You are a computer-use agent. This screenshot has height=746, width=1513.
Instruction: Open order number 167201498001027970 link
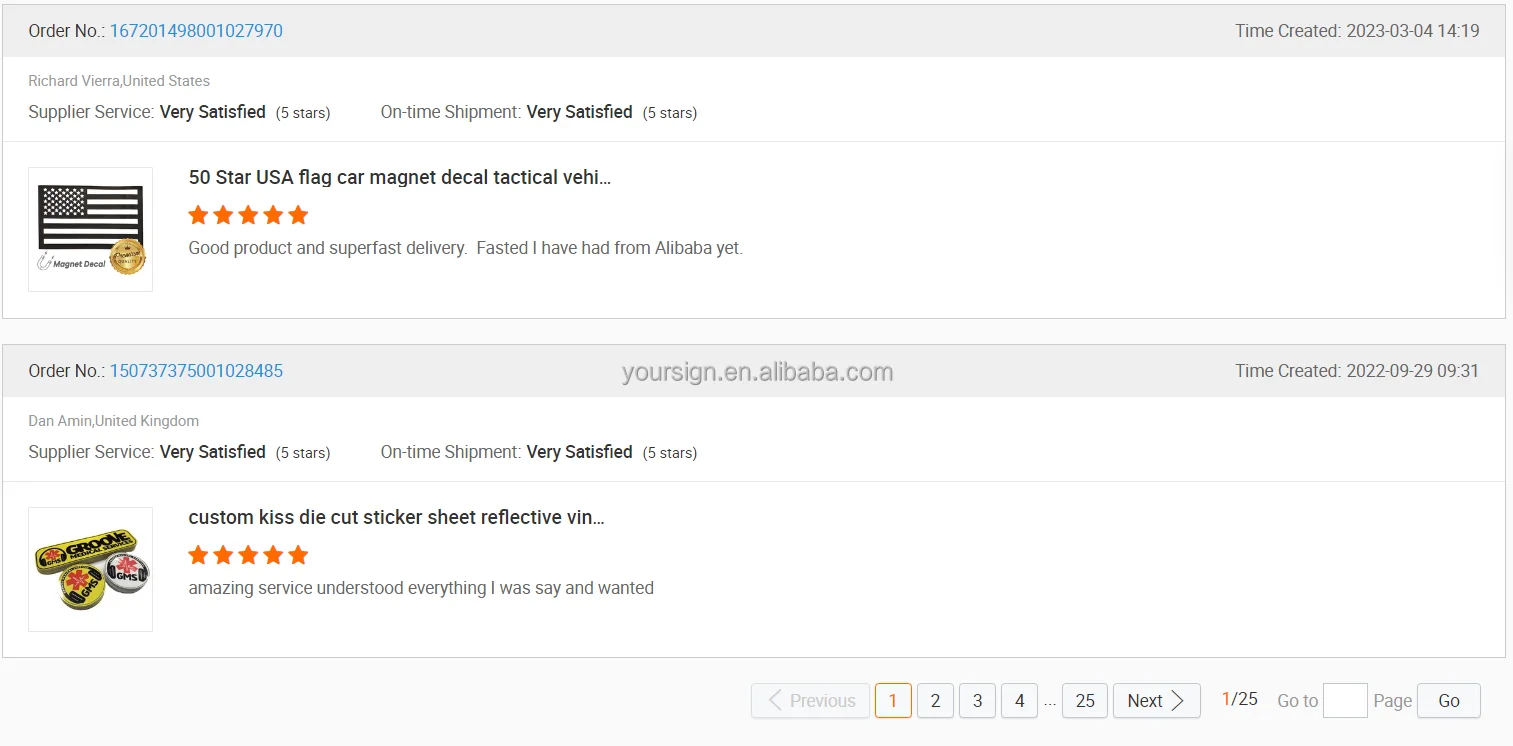coord(196,31)
